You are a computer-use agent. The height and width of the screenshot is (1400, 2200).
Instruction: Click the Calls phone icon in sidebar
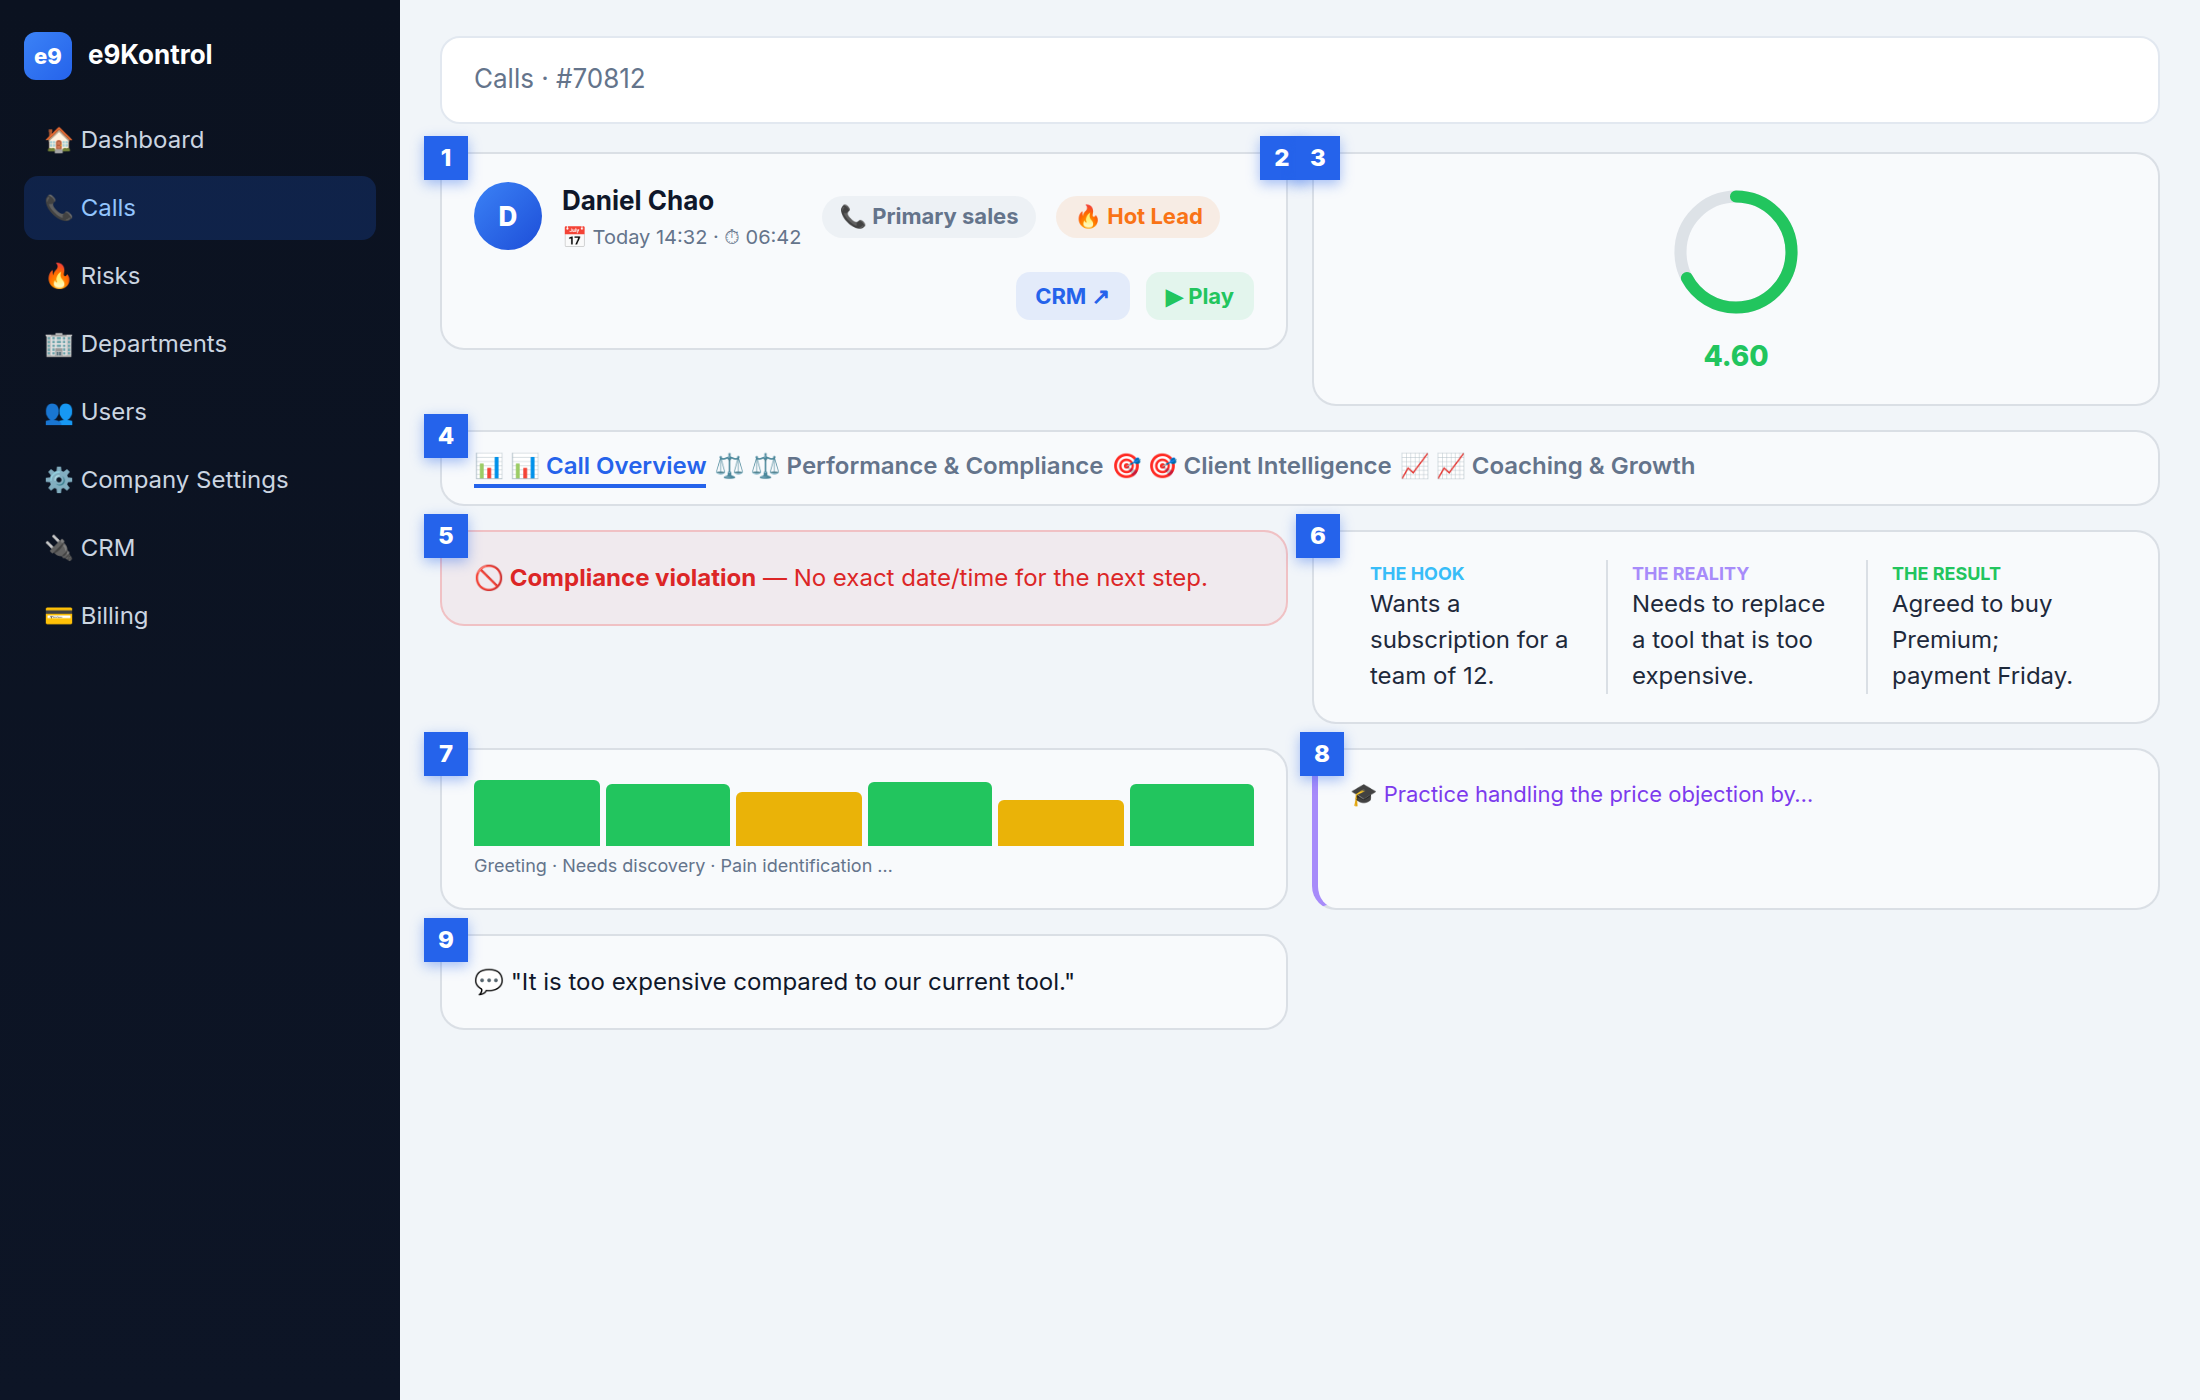(59, 208)
